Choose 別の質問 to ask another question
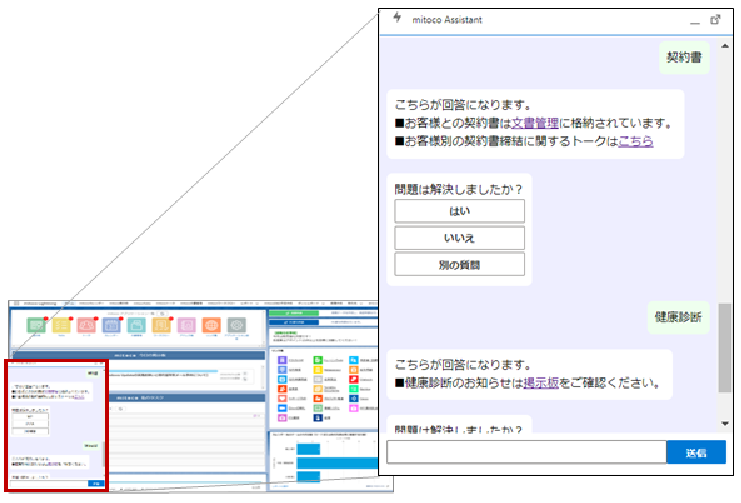This screenshot has height=503, width=741. tap(459, 264)
